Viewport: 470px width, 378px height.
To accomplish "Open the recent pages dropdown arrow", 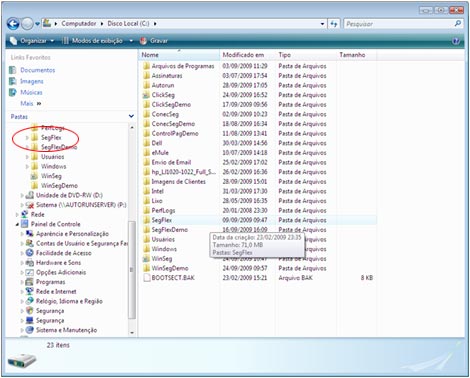I will (37, 24).
